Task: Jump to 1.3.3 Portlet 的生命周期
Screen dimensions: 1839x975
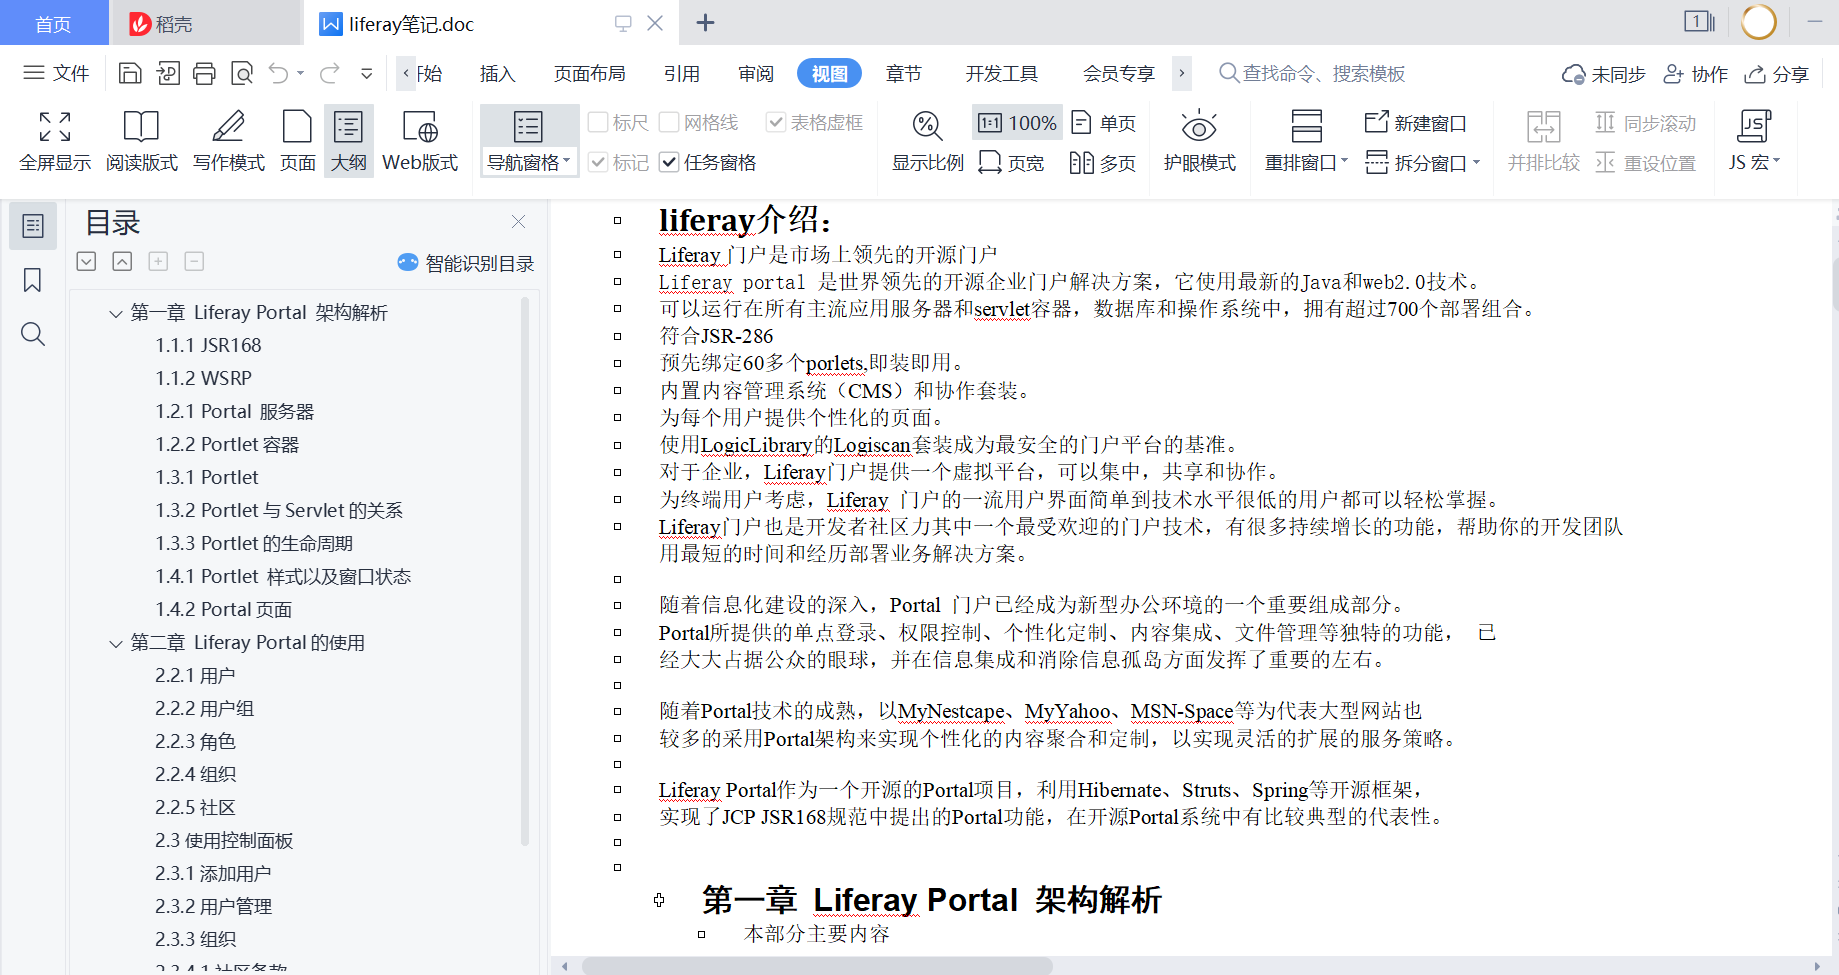Action: pyautogui.click(x=254, y=543)
